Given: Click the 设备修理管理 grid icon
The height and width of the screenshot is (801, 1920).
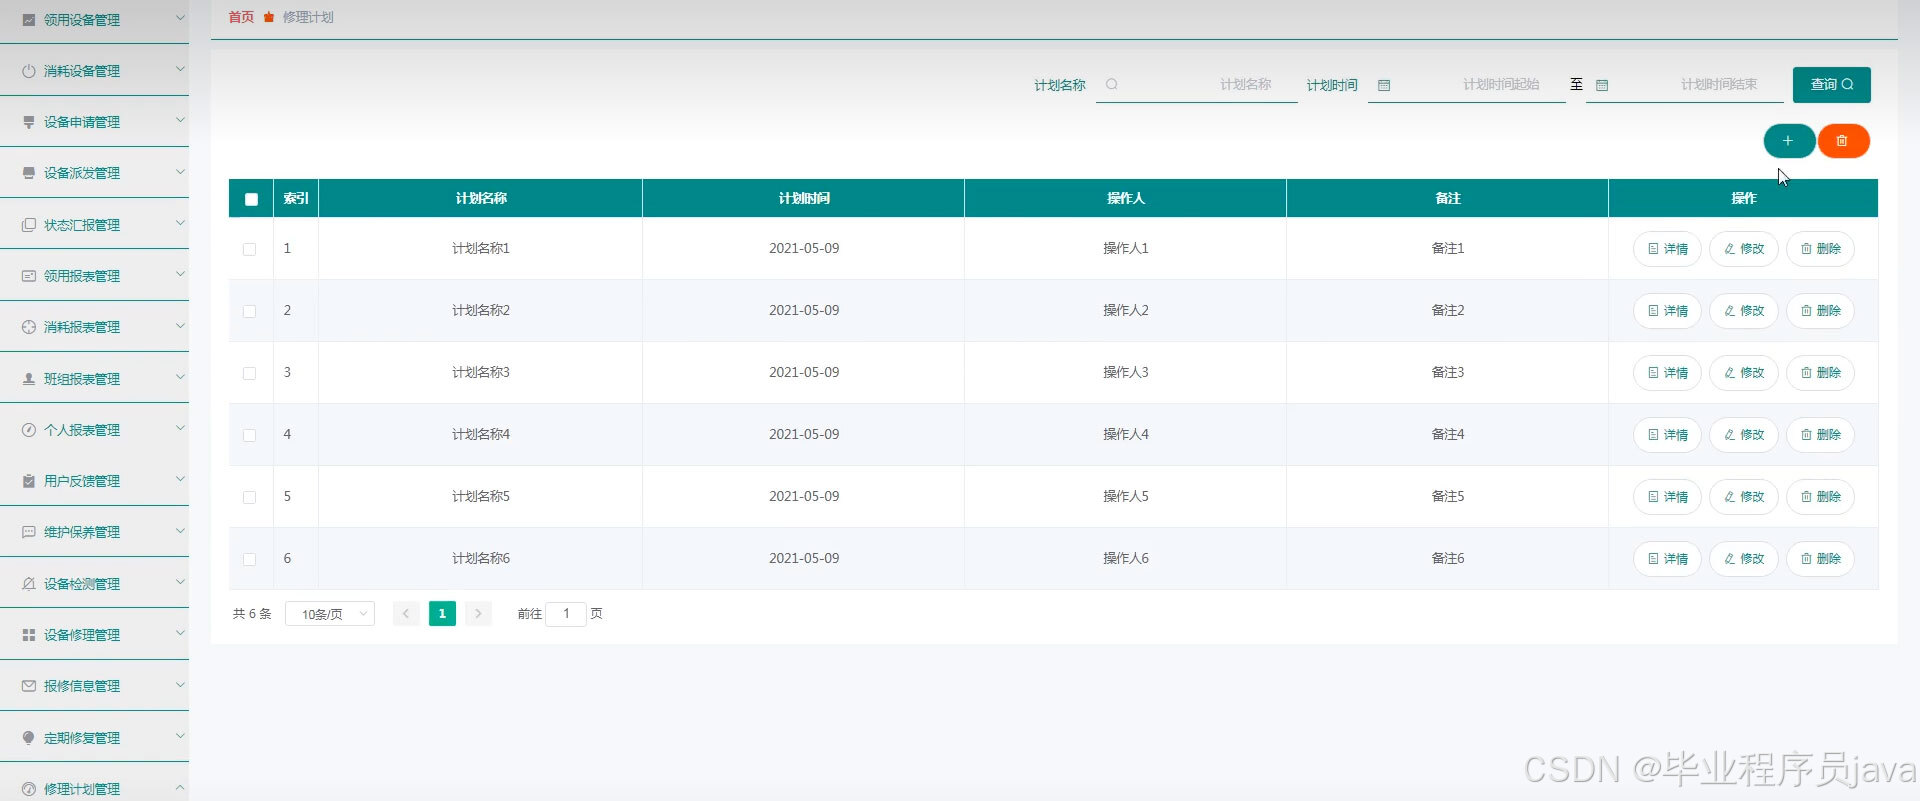Looking at the screenshot, I should coord(29,635).
